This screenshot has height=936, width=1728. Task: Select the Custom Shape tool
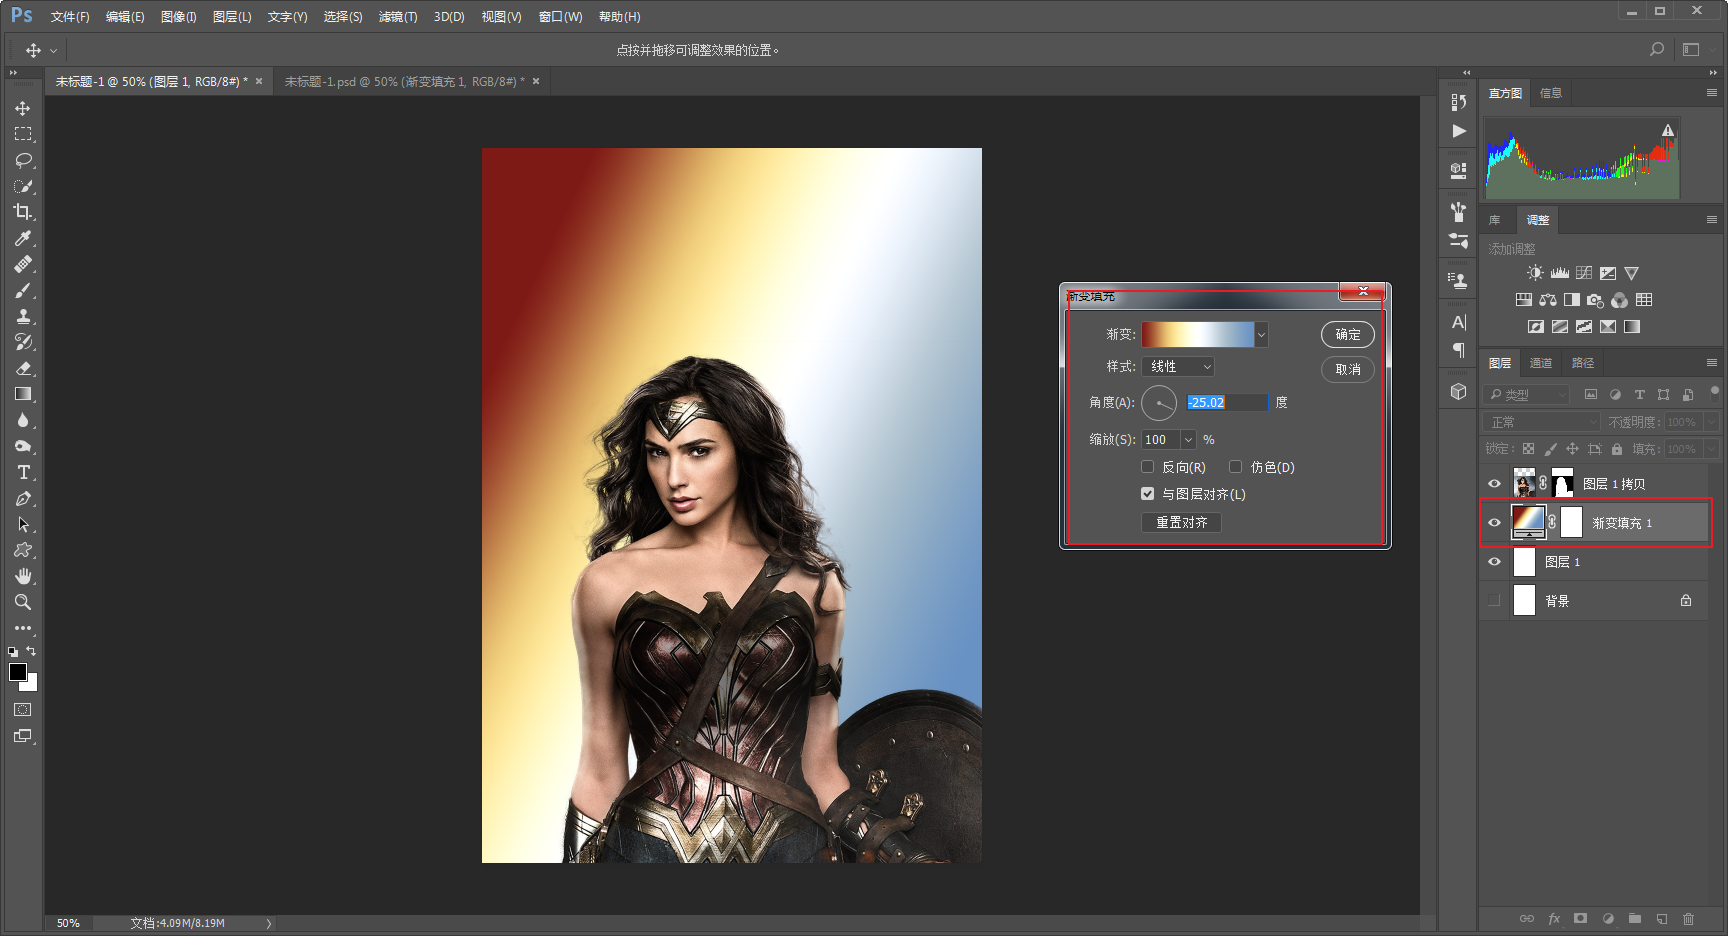click(x=23, y=550)
